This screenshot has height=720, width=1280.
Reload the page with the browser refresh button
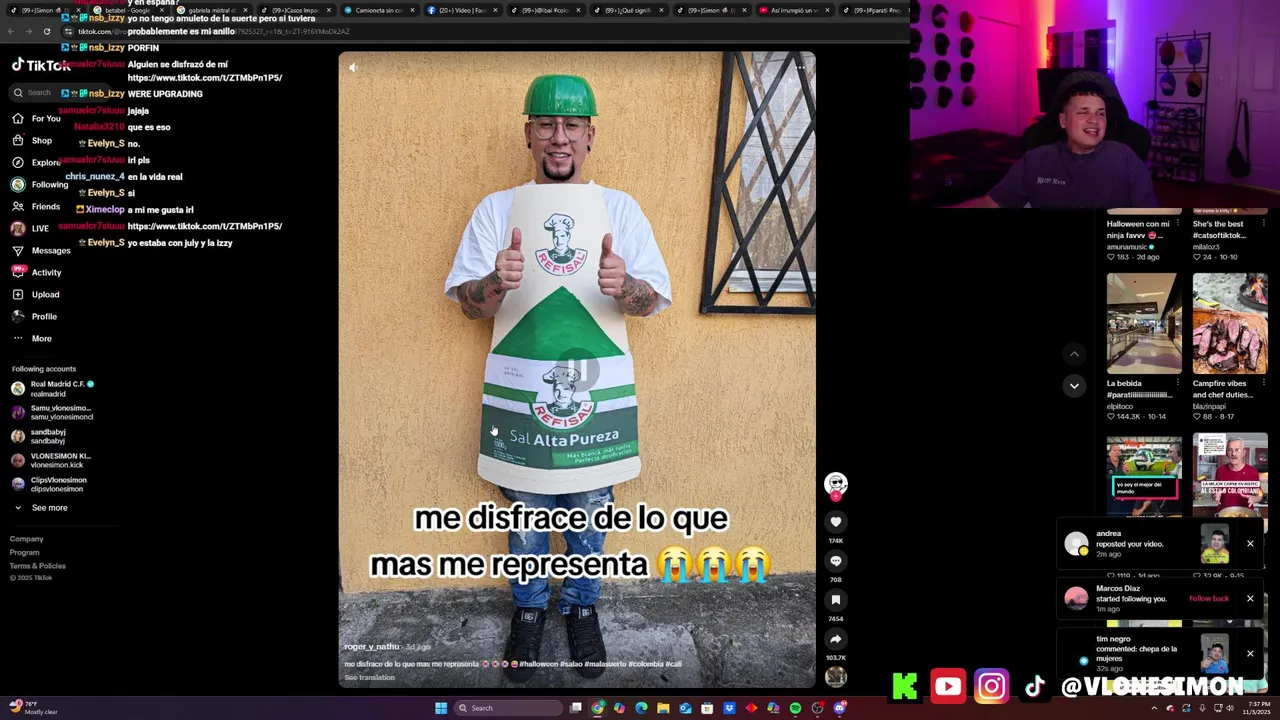tap(47, 32)
